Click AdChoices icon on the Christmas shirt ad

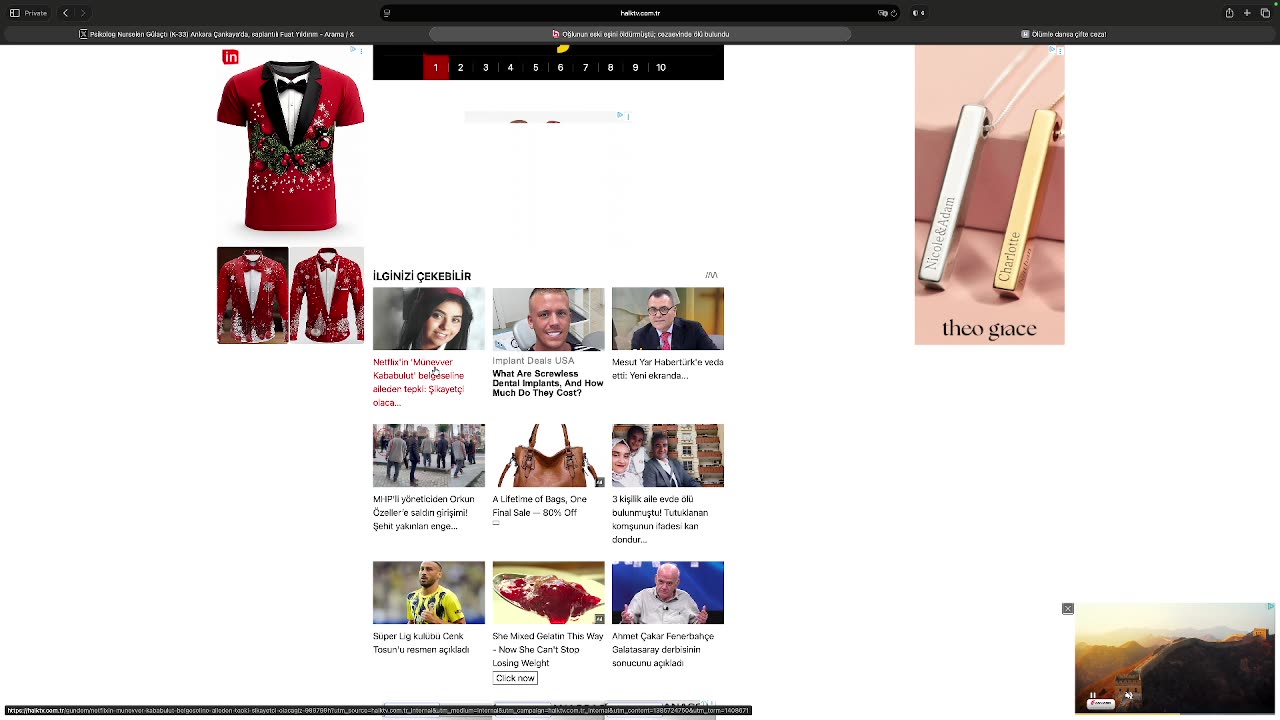(x=354, y=49)
